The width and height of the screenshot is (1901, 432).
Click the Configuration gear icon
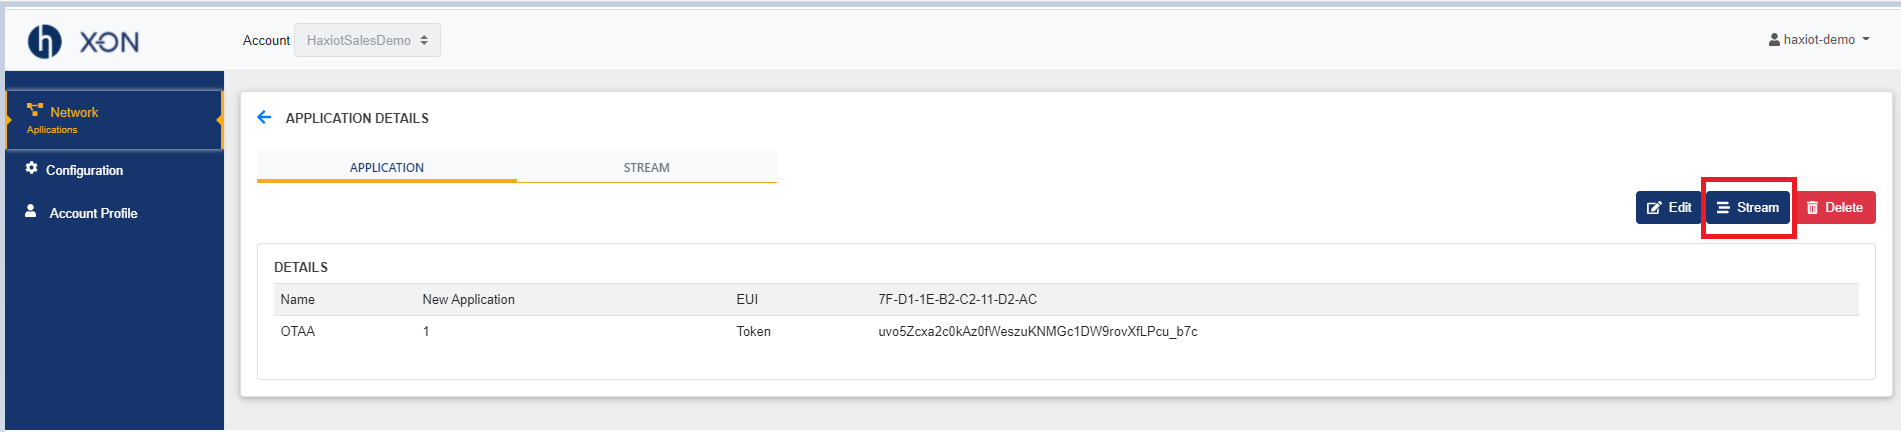tap(32, 168)
